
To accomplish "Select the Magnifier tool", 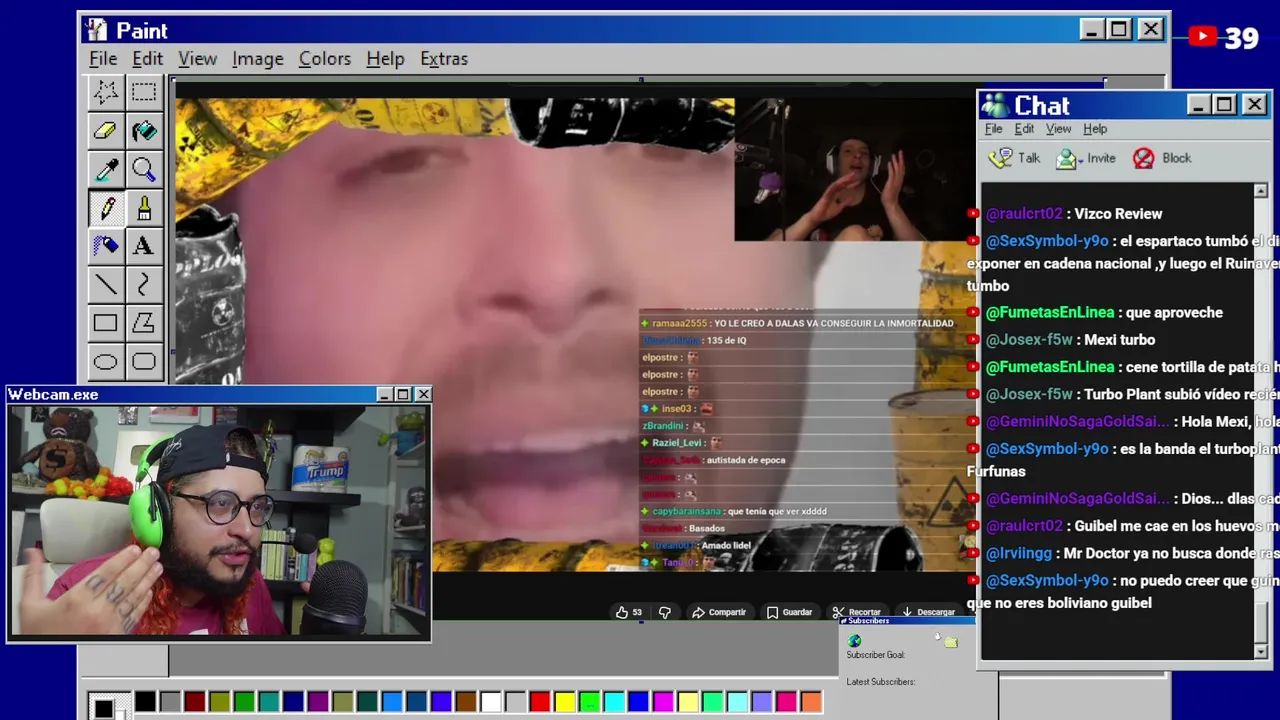I will [143, 169].
